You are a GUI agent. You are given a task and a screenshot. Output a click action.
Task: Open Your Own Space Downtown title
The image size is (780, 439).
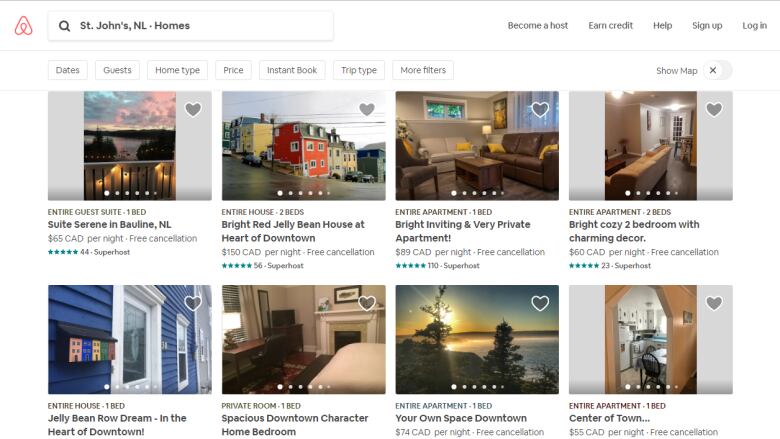pyautogui.click(x=461, y=418)
